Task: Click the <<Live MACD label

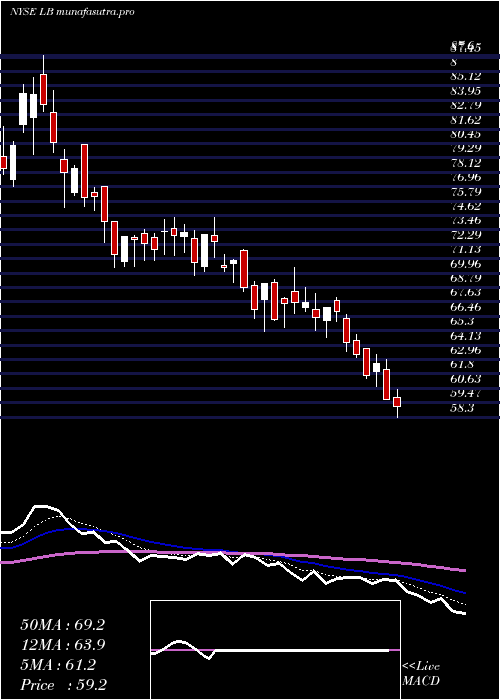Action: [x=421, y=674]
